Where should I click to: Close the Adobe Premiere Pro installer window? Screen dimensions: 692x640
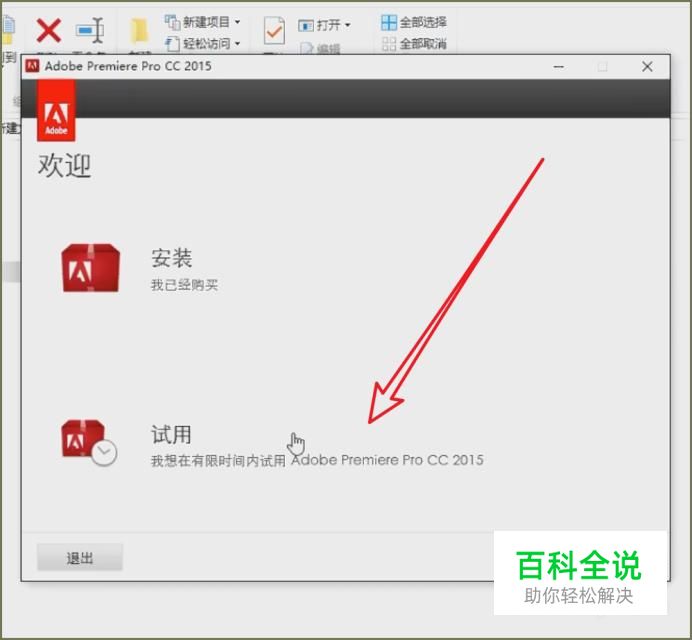(647, 67)
